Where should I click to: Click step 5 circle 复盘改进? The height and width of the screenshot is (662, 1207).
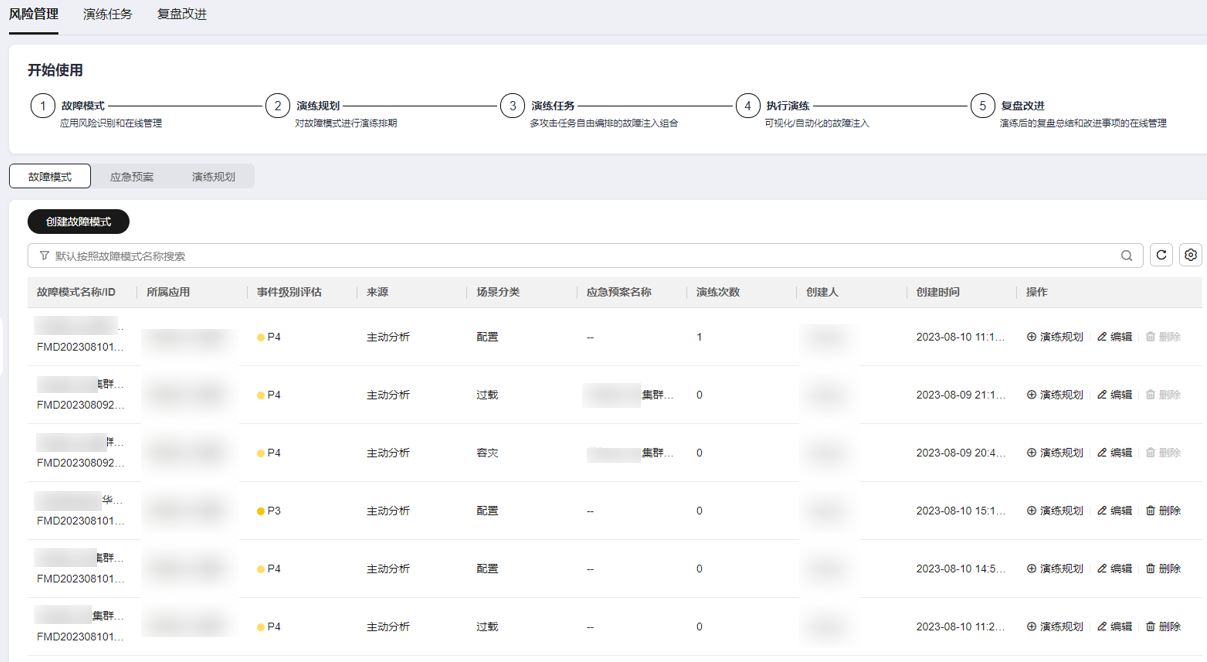pos(983,106)
